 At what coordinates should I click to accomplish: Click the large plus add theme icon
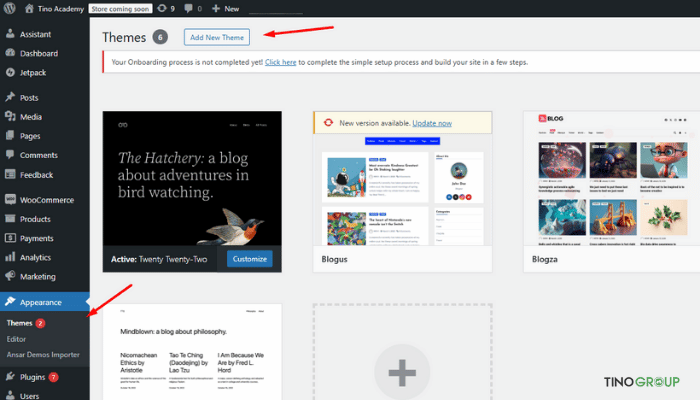[402, 372]
